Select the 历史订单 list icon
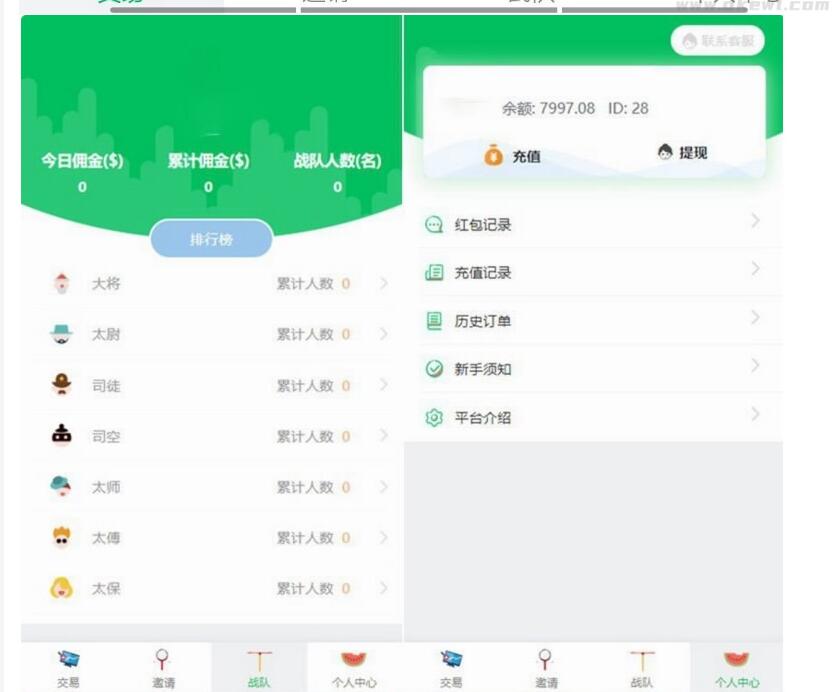833x692 pixels. (x=431, y=321)
